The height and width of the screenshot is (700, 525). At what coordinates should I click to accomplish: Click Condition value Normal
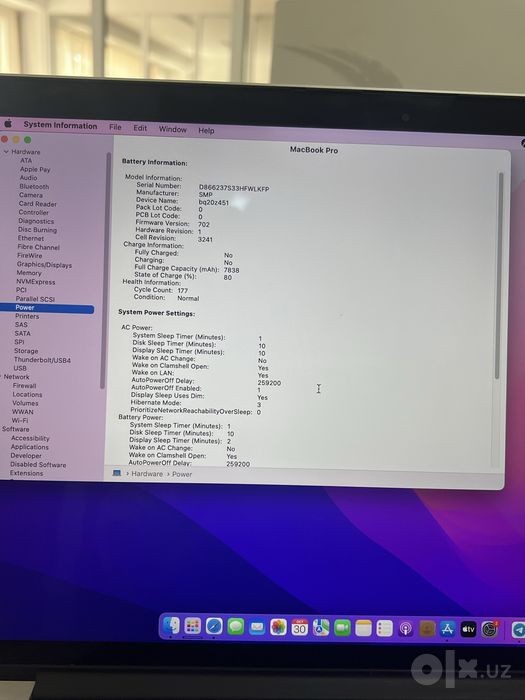[x=188, y=298]
